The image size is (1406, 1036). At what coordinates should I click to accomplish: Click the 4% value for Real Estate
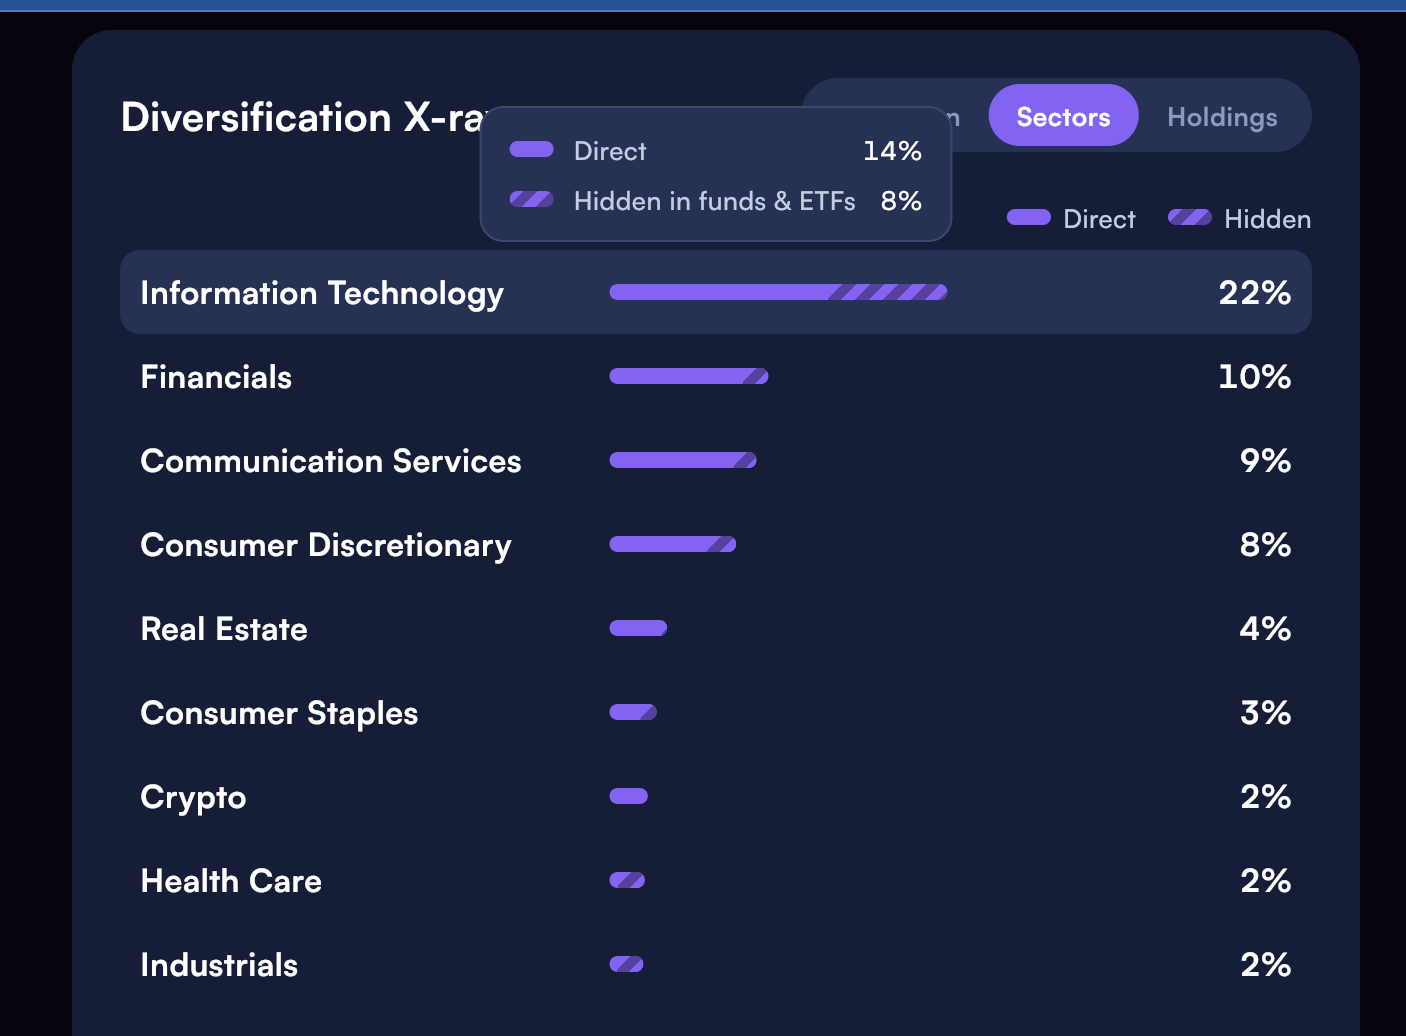coord(1265,629)
